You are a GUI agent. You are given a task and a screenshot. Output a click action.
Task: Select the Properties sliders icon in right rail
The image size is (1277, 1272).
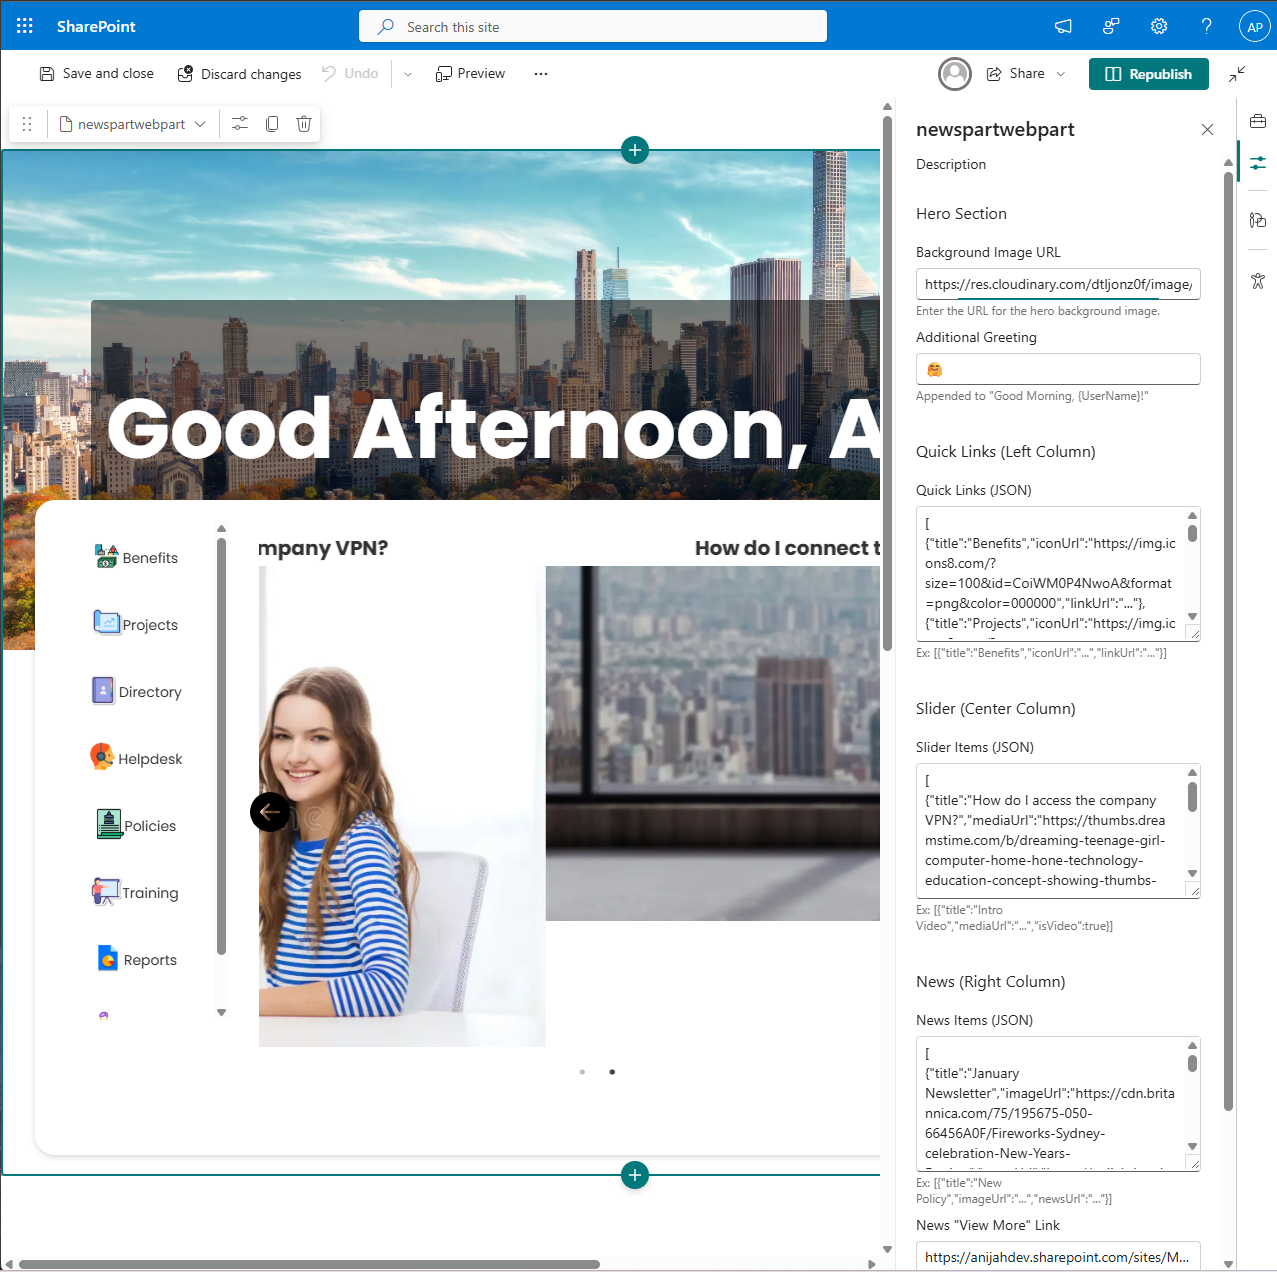tap(1258, 162)
